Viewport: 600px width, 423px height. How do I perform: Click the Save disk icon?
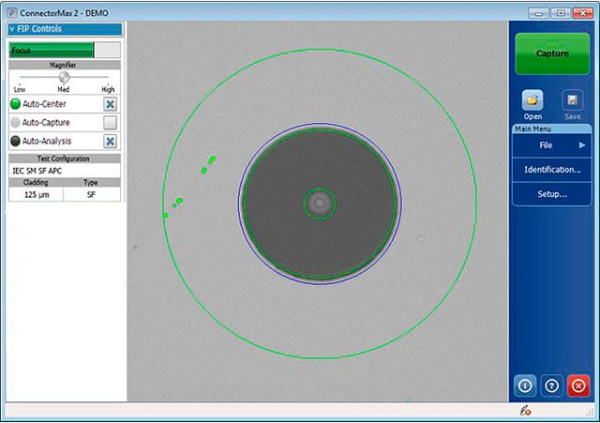pyautogui.click(x=572, y=101)
